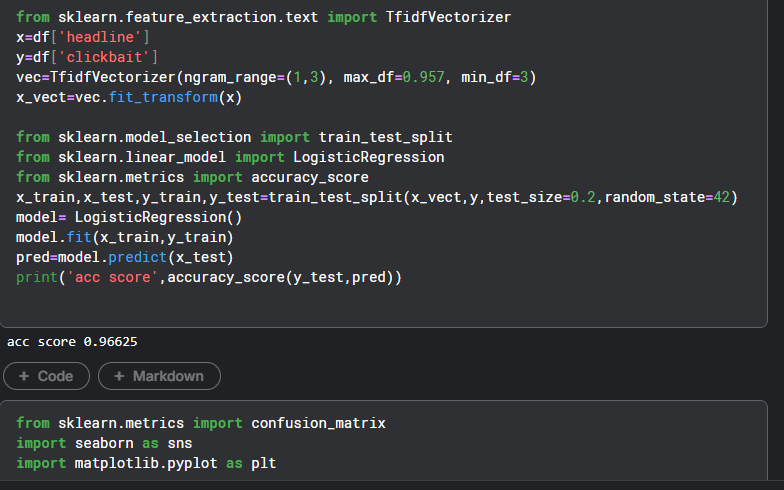Click the vec=TfidfVectorizer(ngram_range...) line
This screenshot has width=784, height=490.
[276, 77]
